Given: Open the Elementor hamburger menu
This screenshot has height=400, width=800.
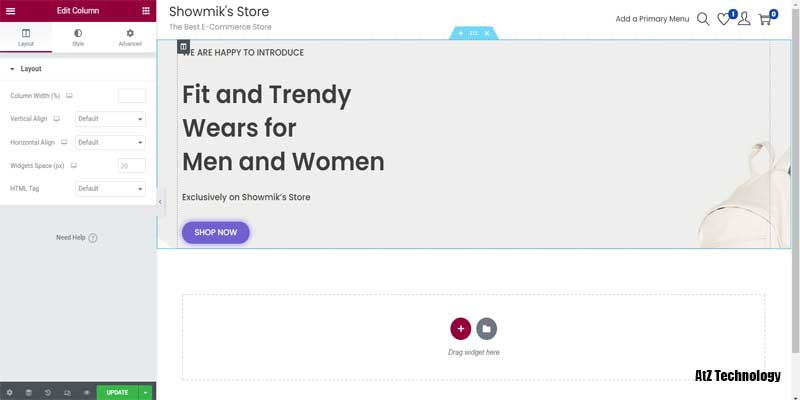Looking at the screenshot, I should (x=10, y=10).
